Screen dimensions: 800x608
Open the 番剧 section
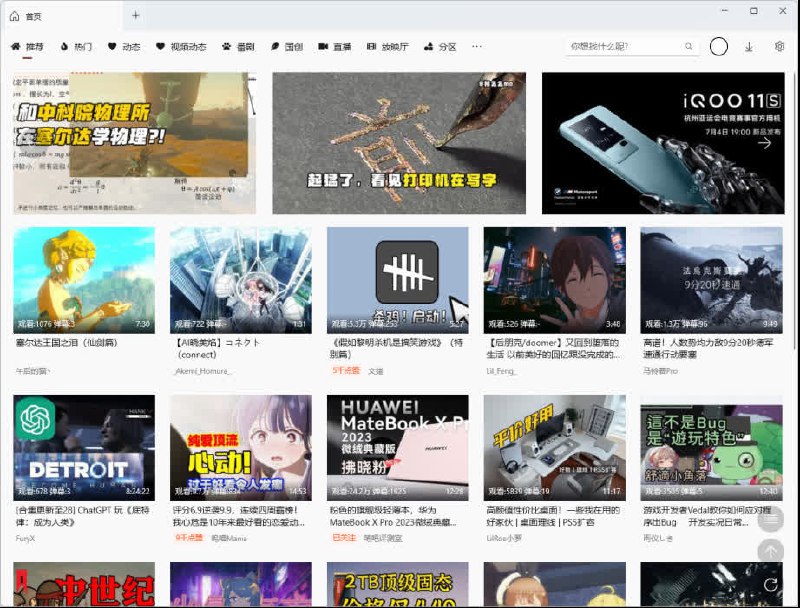(x=238, y=47)
